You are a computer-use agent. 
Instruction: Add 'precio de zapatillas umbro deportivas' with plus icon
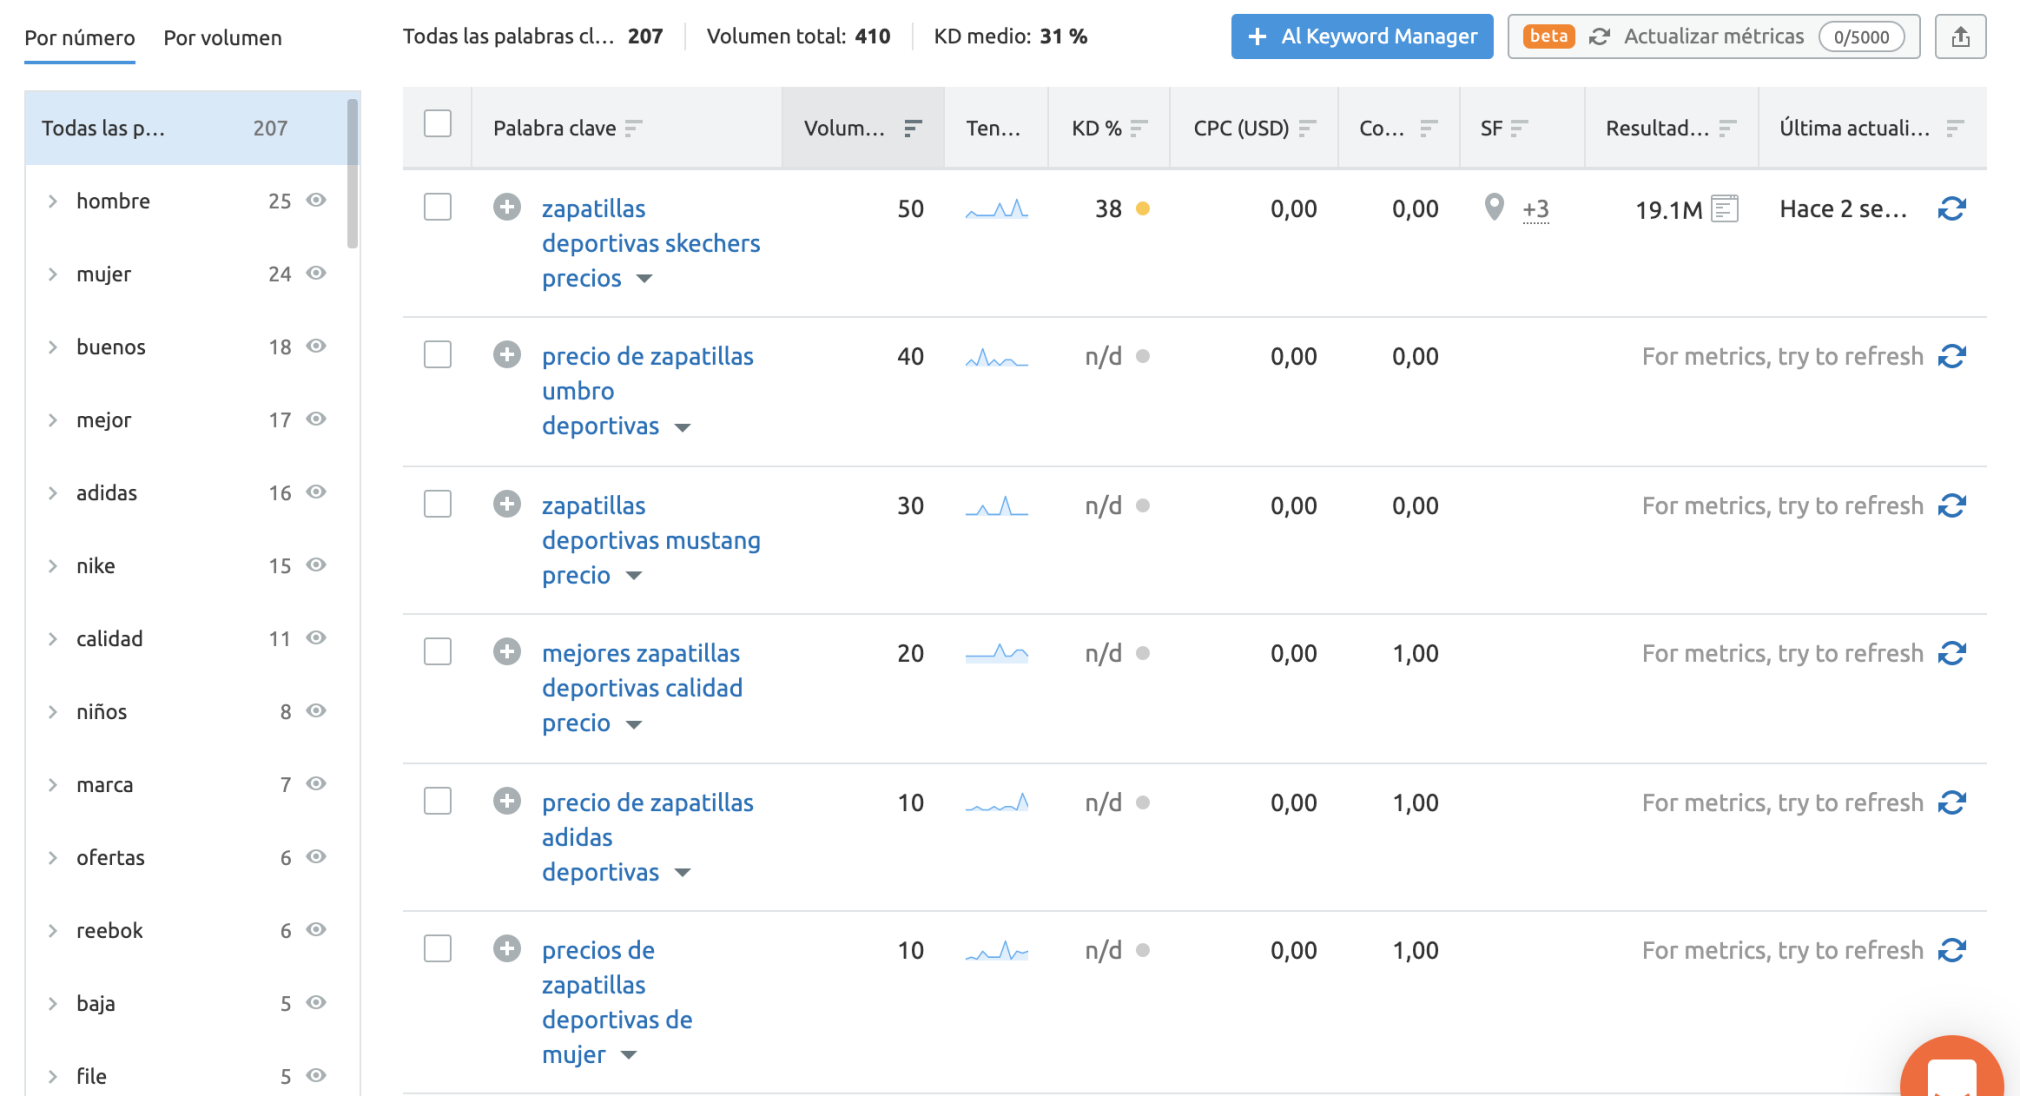pyautogui.click(x=507, y=355)
